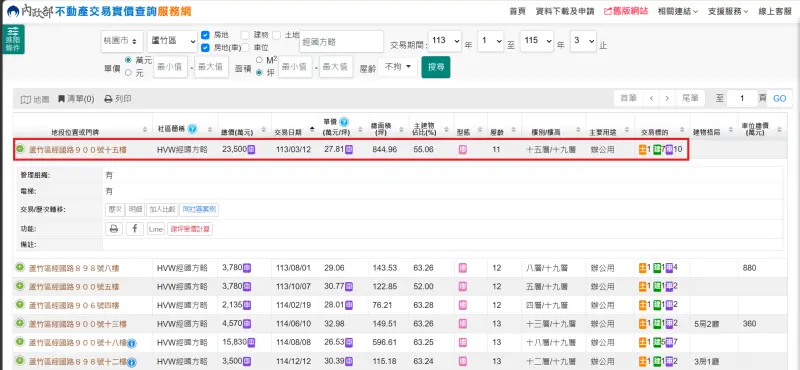Viewport: 800px width, 370px height.
Task: Expand the 支援服務 menu
Action: click(x=728, y=11)
